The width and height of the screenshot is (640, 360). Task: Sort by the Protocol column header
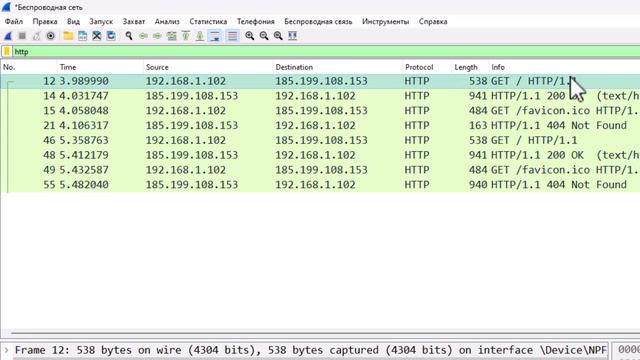427,67
